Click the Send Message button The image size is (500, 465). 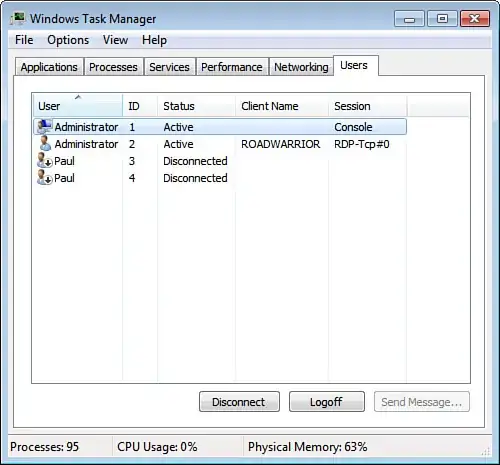pos(422,402)
